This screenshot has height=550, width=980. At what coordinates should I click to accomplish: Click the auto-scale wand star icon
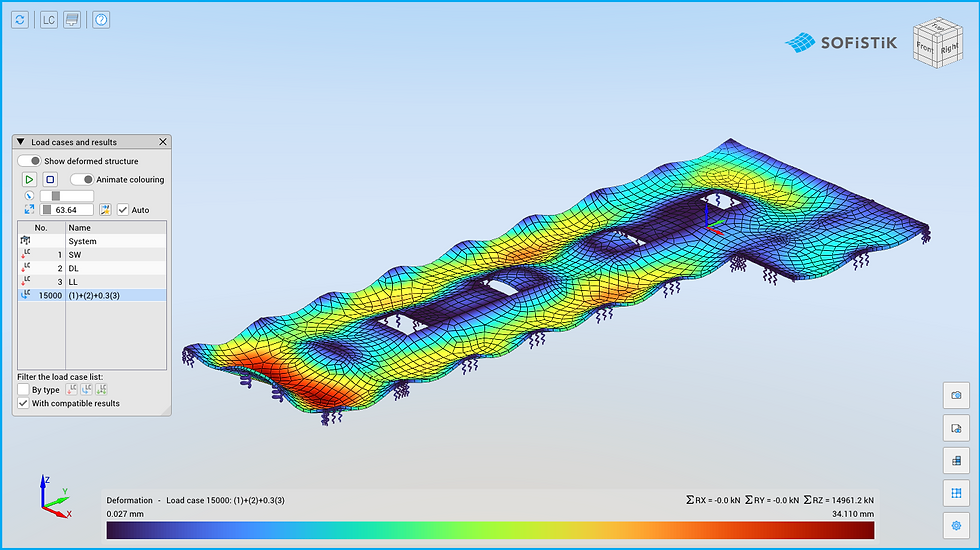point(105,209)
